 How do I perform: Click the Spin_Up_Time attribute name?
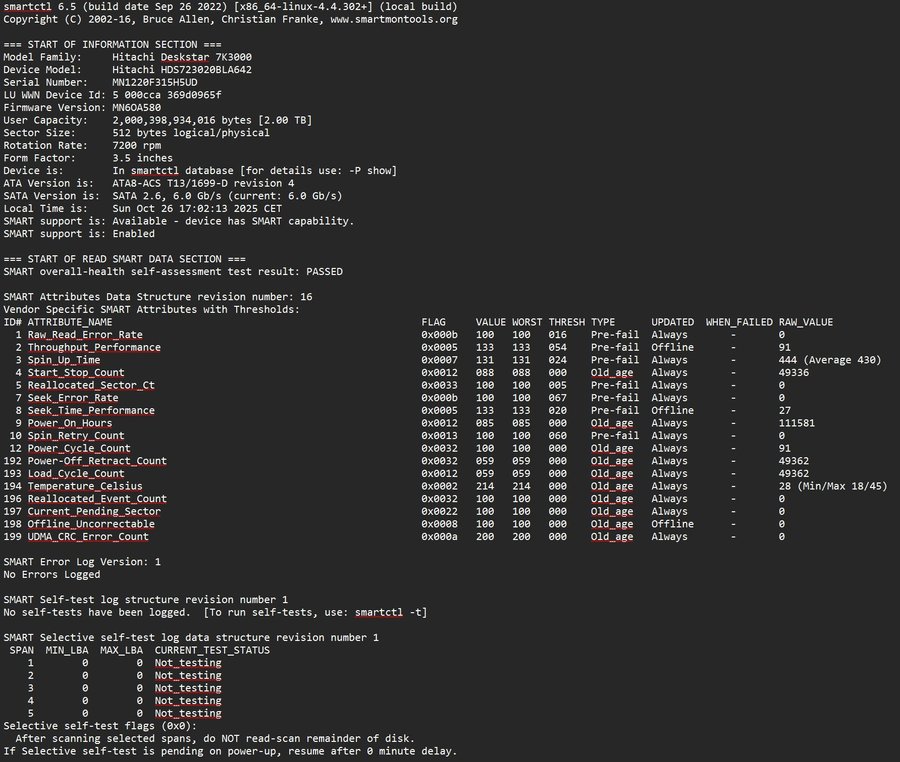pyautogui.click(x=64, y=360)
